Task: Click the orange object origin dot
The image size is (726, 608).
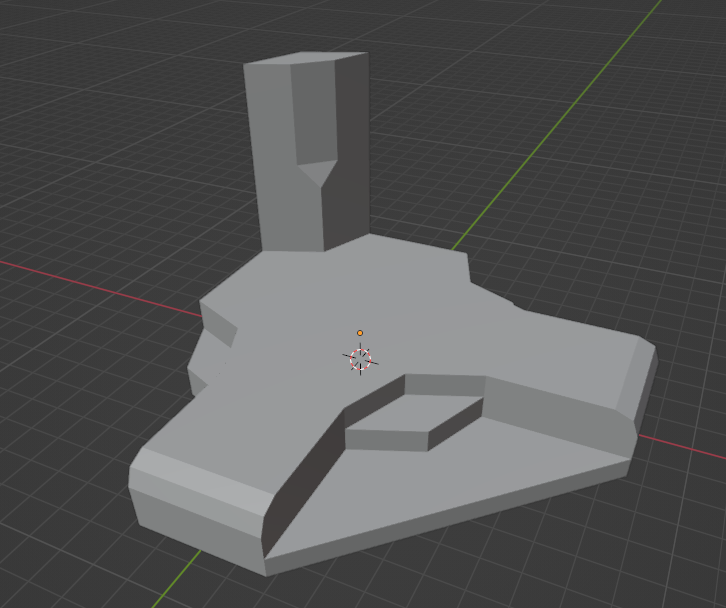Action: 360,333
